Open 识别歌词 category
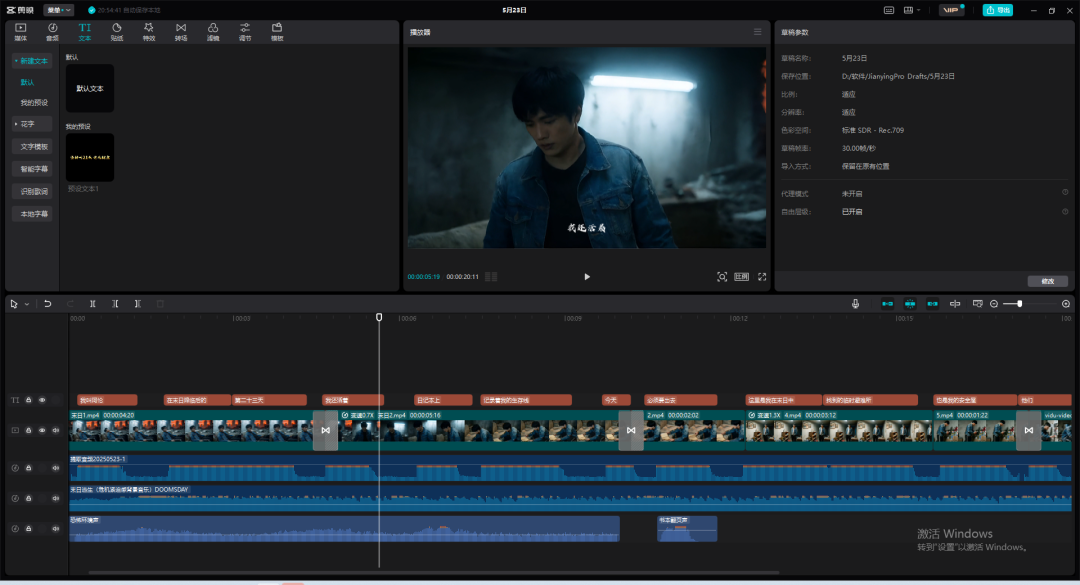1080x585 pixels. click(32, 192)
